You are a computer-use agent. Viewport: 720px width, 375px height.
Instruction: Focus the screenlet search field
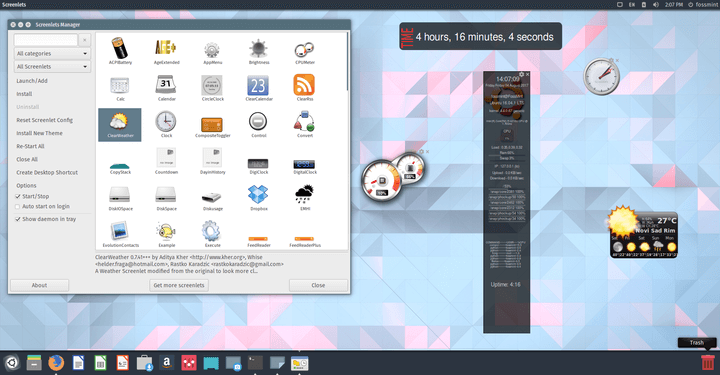[x=45, y=40]
